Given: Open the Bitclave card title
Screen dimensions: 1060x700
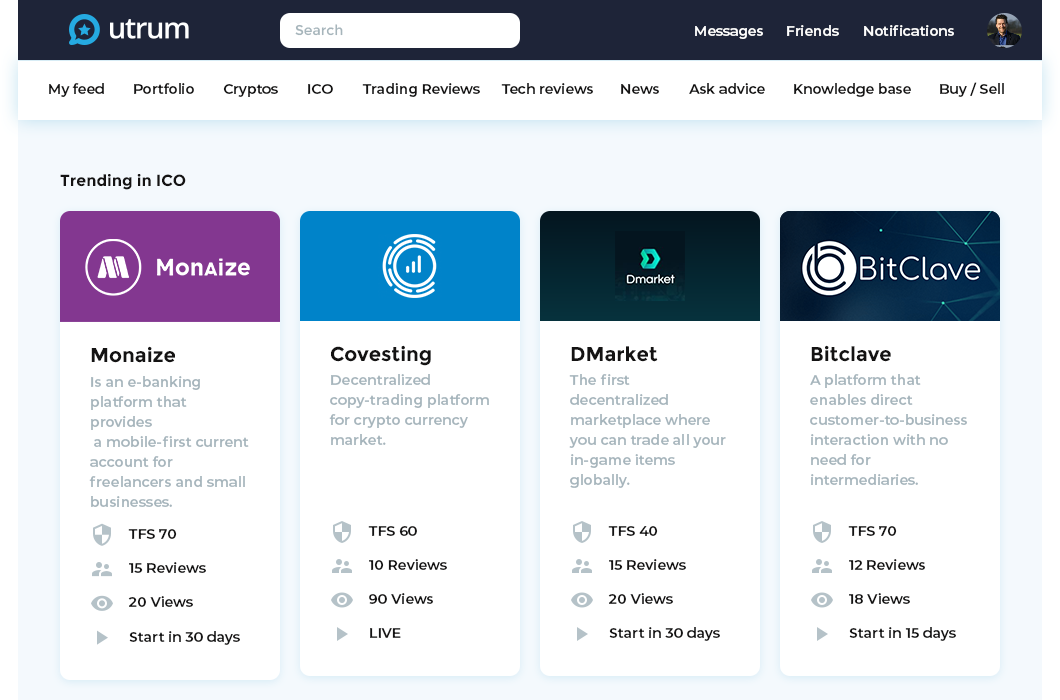Looking at the screenshot, I should tap(850, 354).
